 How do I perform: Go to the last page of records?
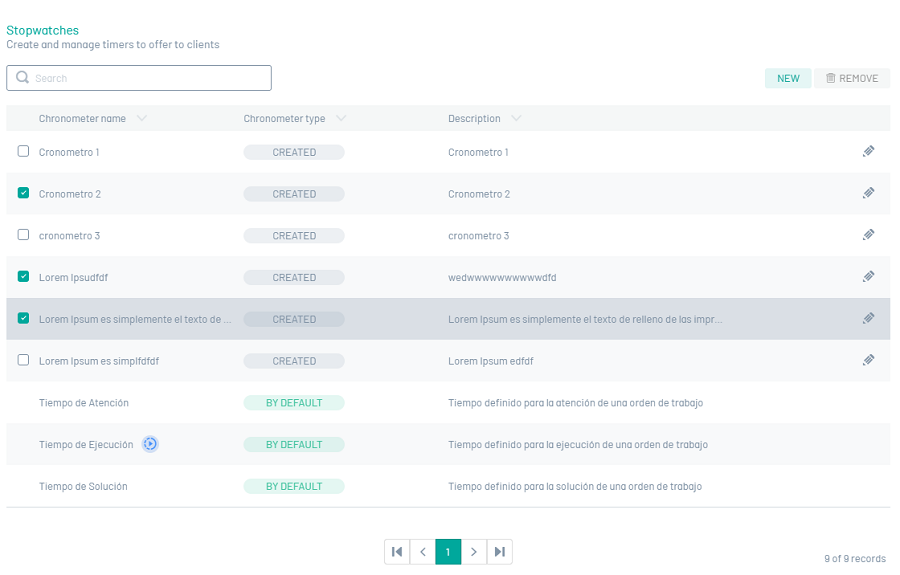[x=500, y=552]
